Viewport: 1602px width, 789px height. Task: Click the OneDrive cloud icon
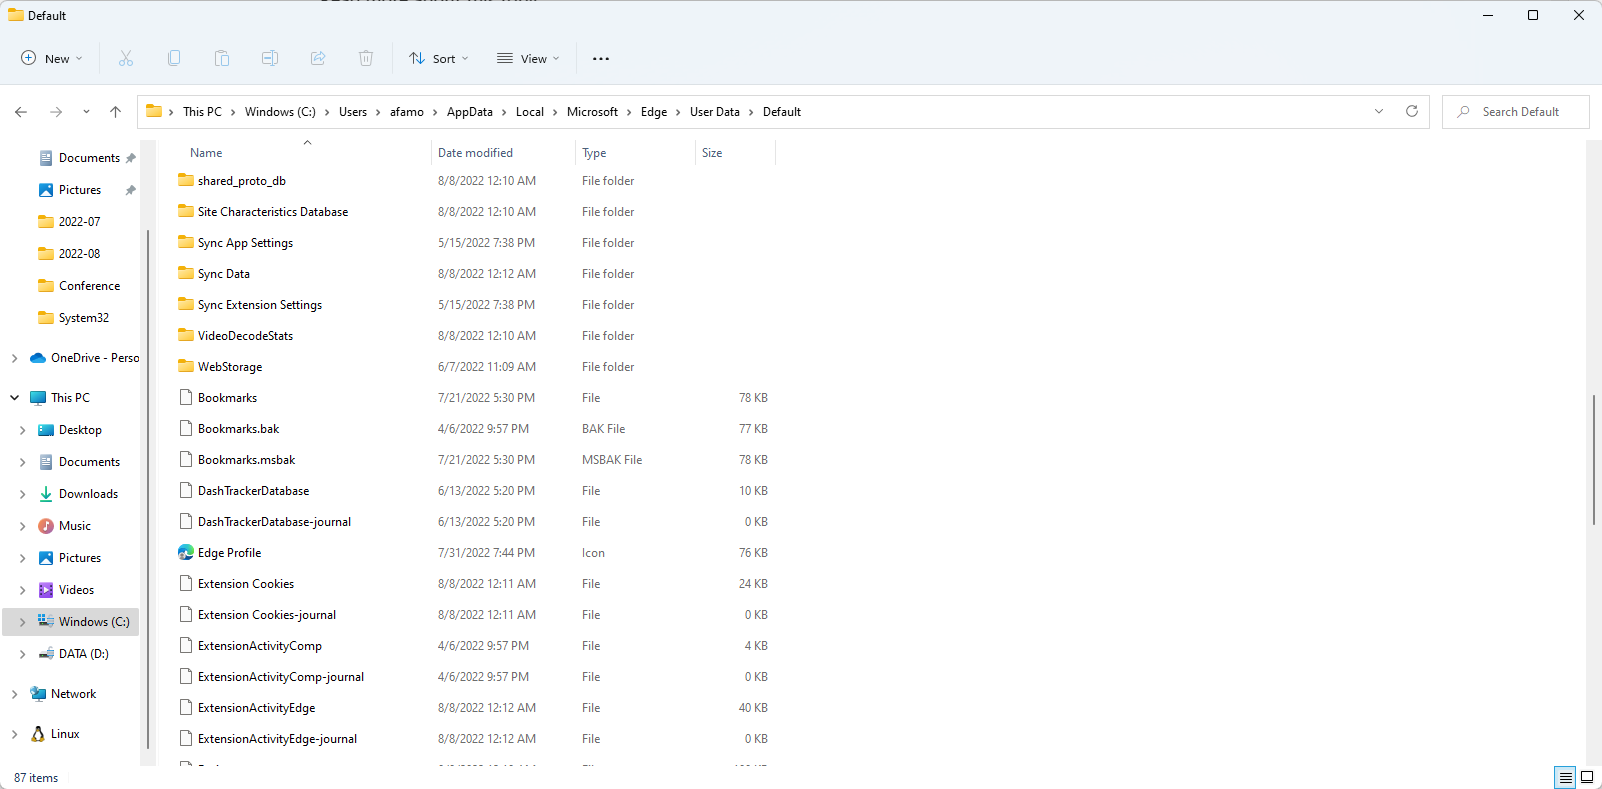tap(38, 357)
